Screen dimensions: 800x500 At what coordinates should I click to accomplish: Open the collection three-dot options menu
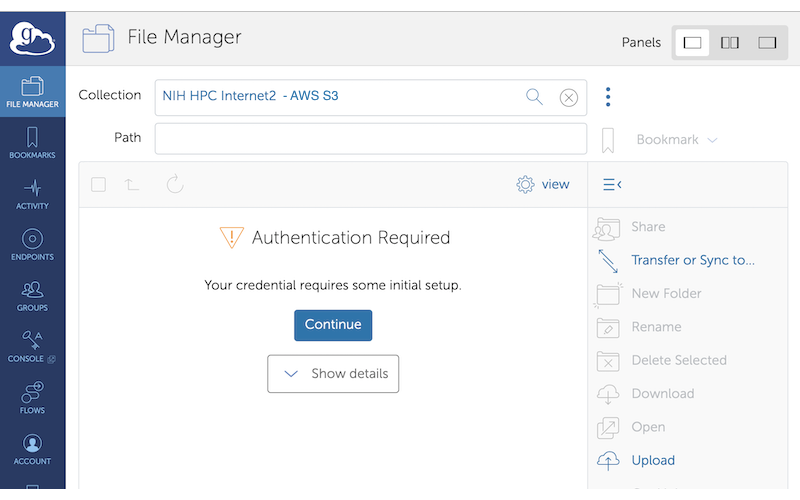(x=608, y=97)
